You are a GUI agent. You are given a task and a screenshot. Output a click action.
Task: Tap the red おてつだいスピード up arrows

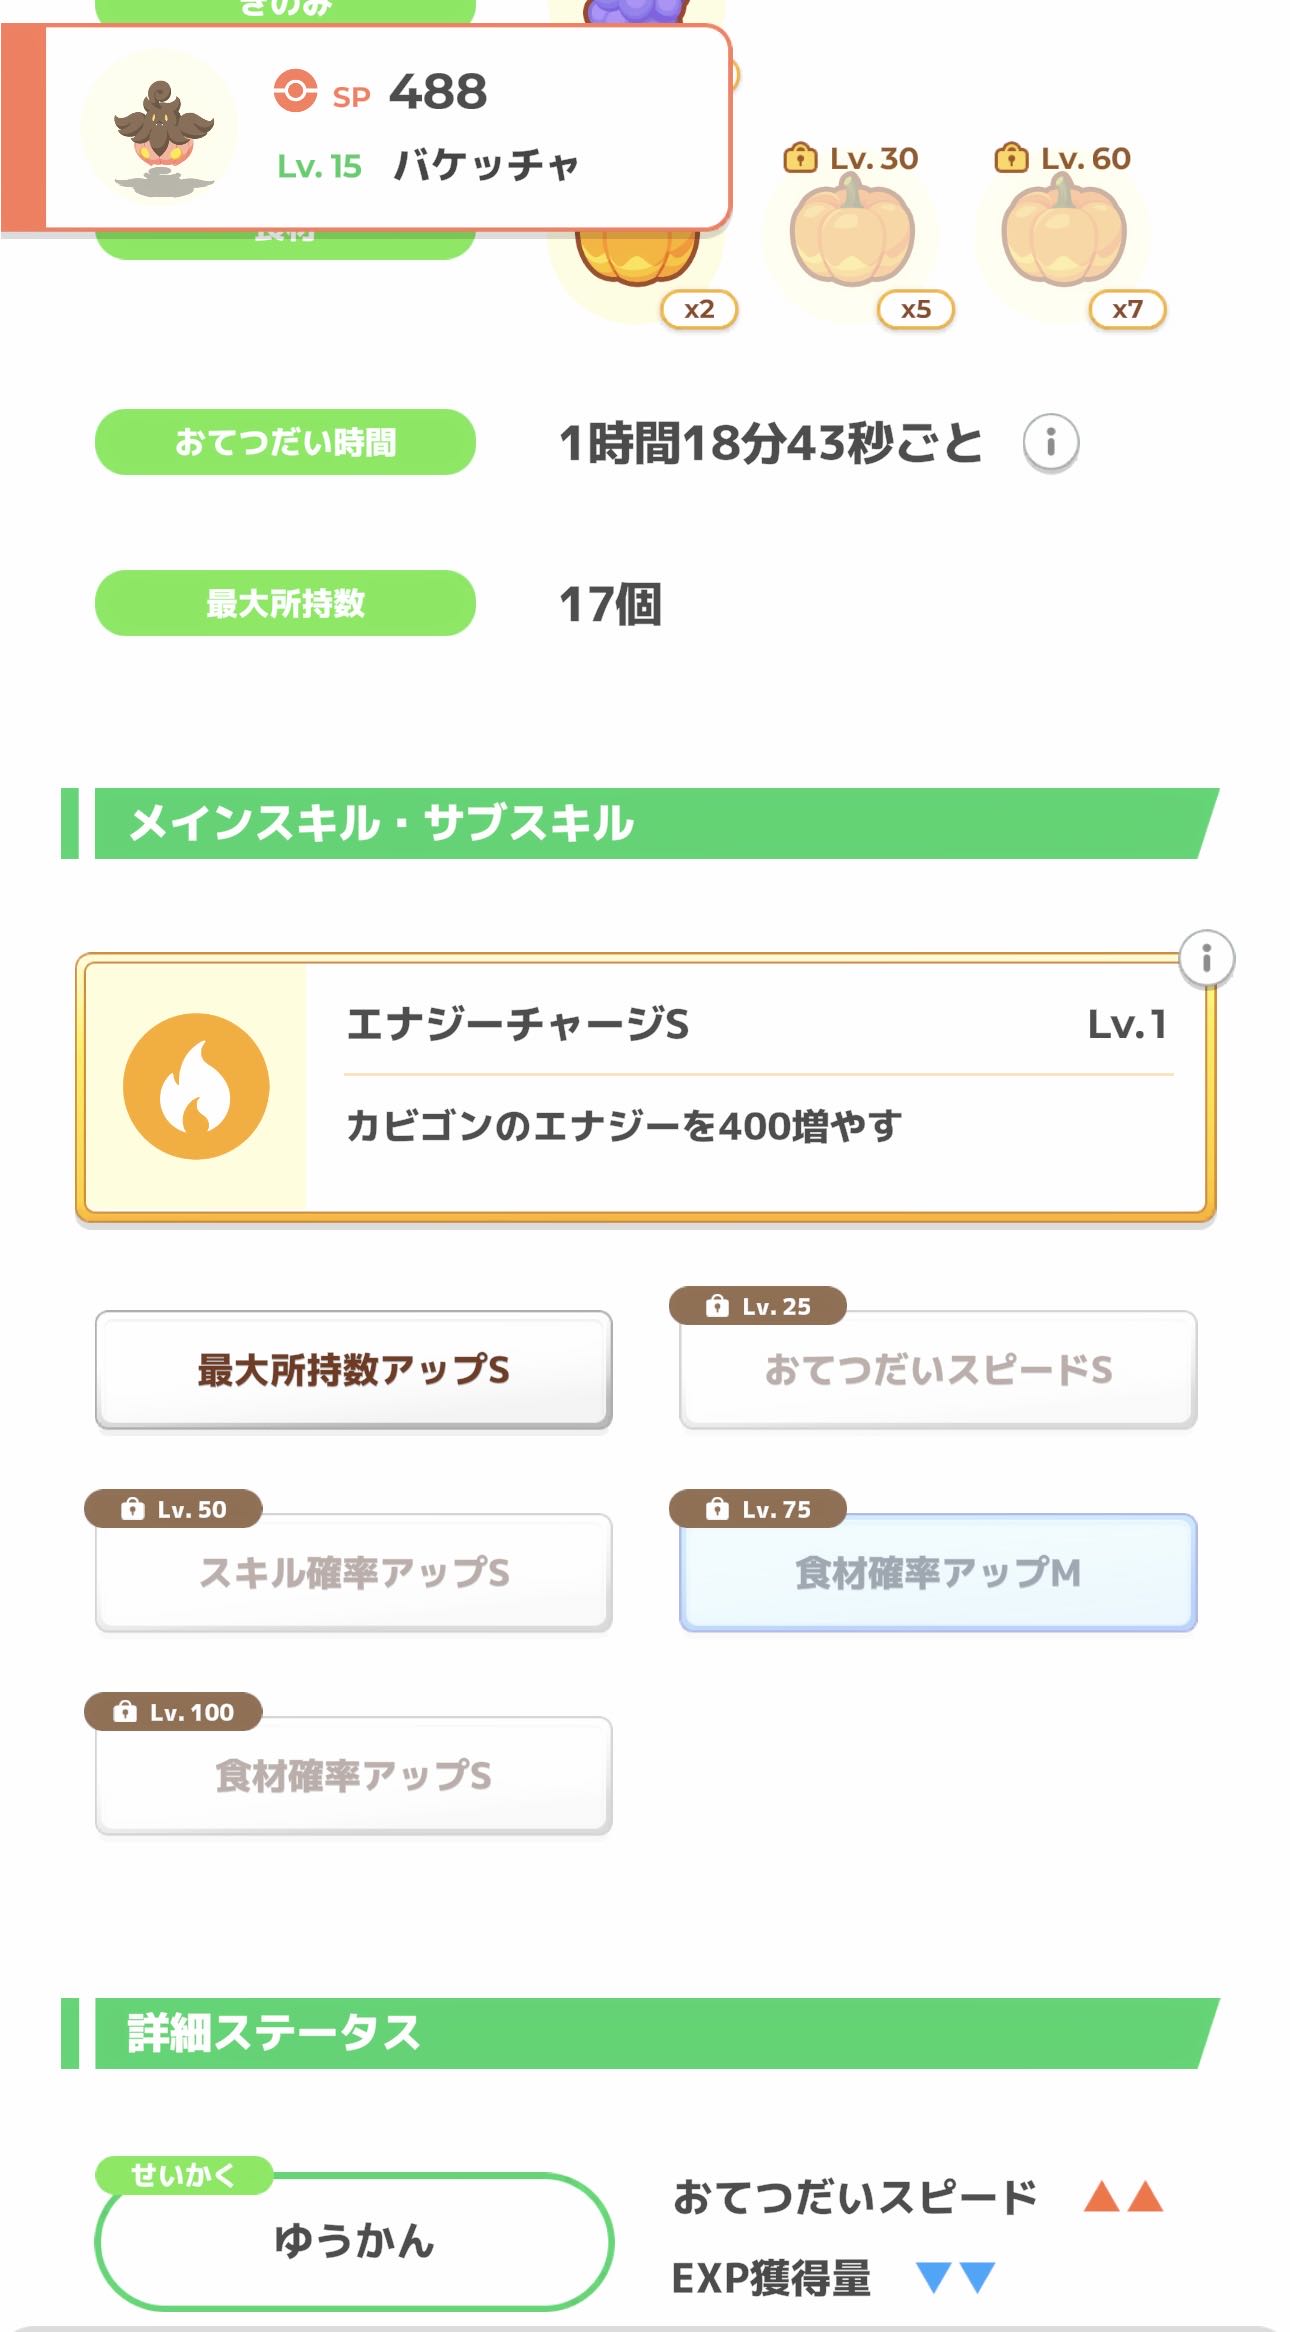1123,2197
